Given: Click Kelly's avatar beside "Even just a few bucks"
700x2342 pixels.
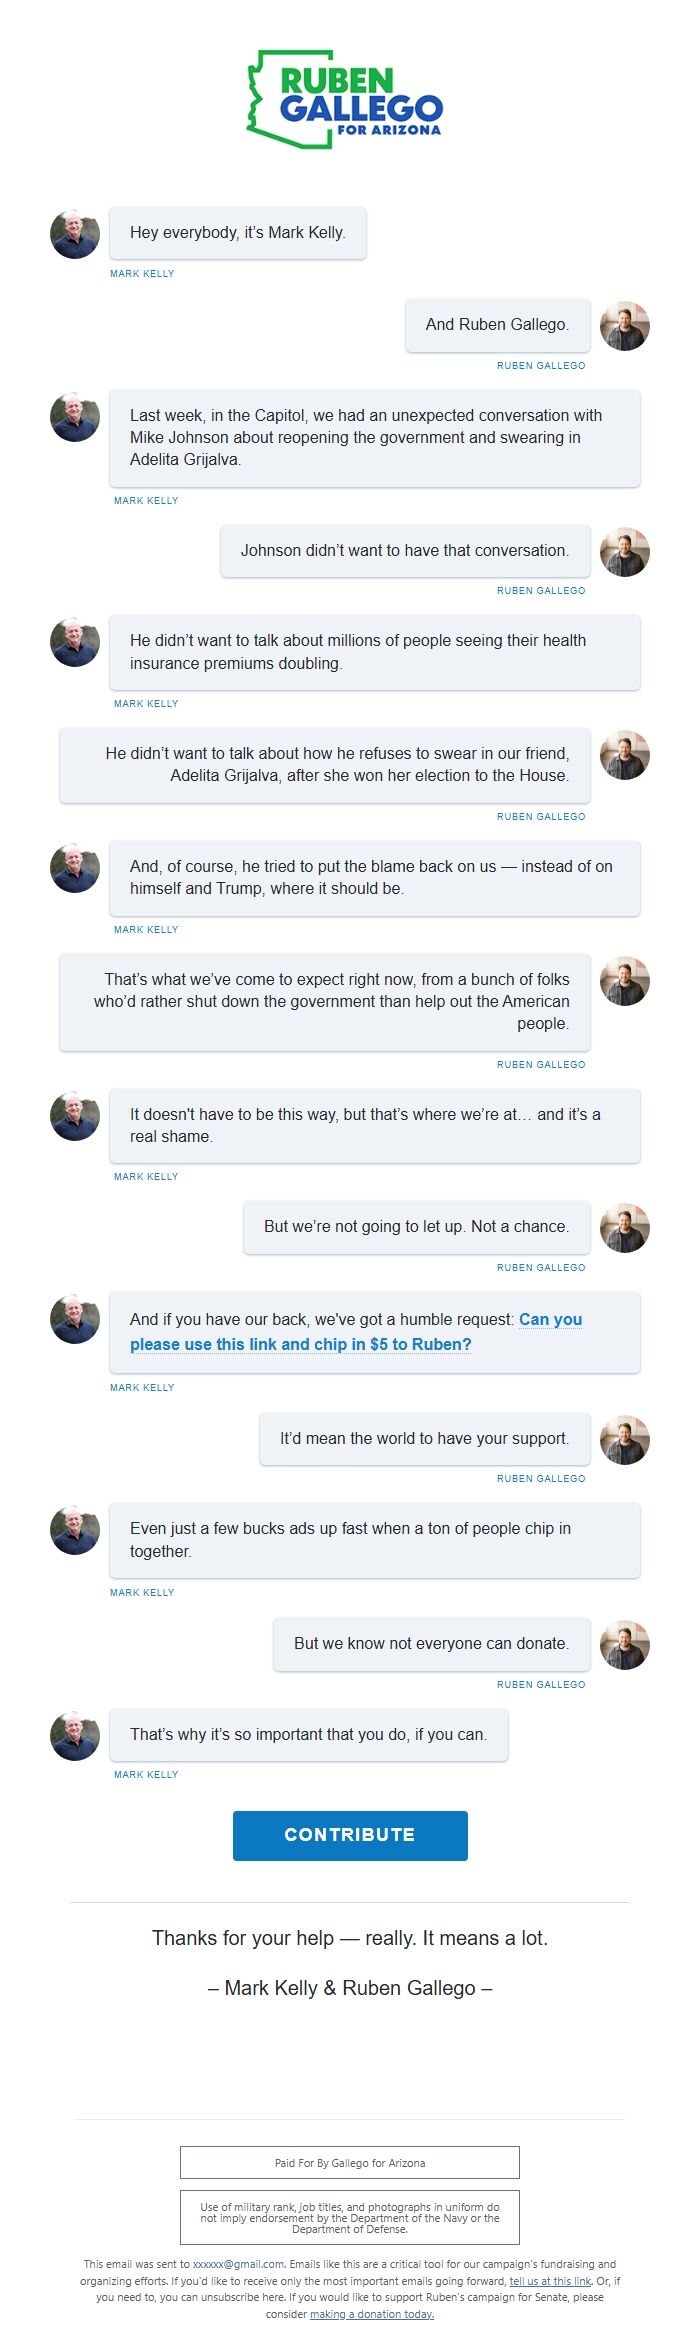Looking at the screenshot, I should (x=75, y=1530).
